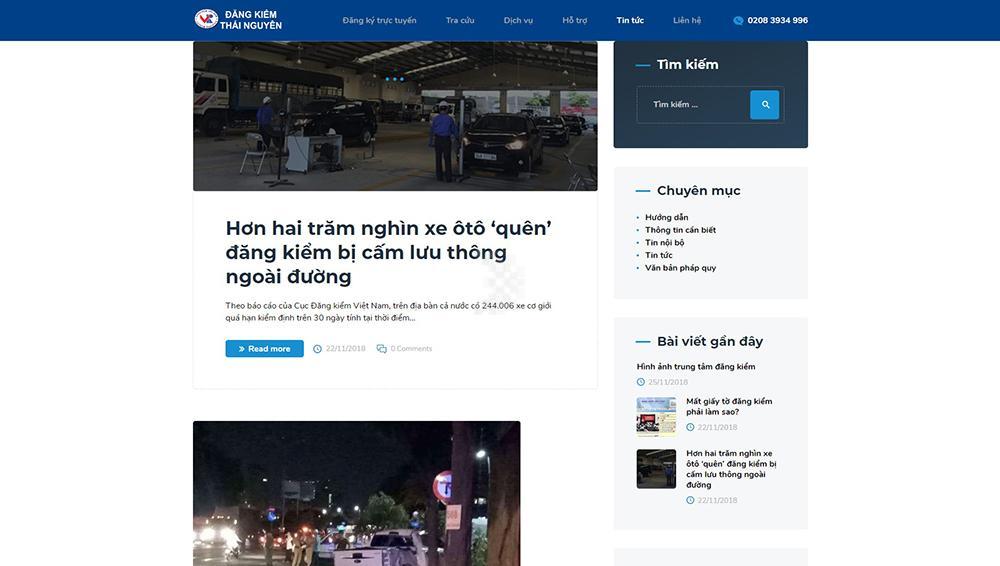Select the Tin tức navigation tab
The height and width of the screenshot is (566, 1000).
pos(630,20)
